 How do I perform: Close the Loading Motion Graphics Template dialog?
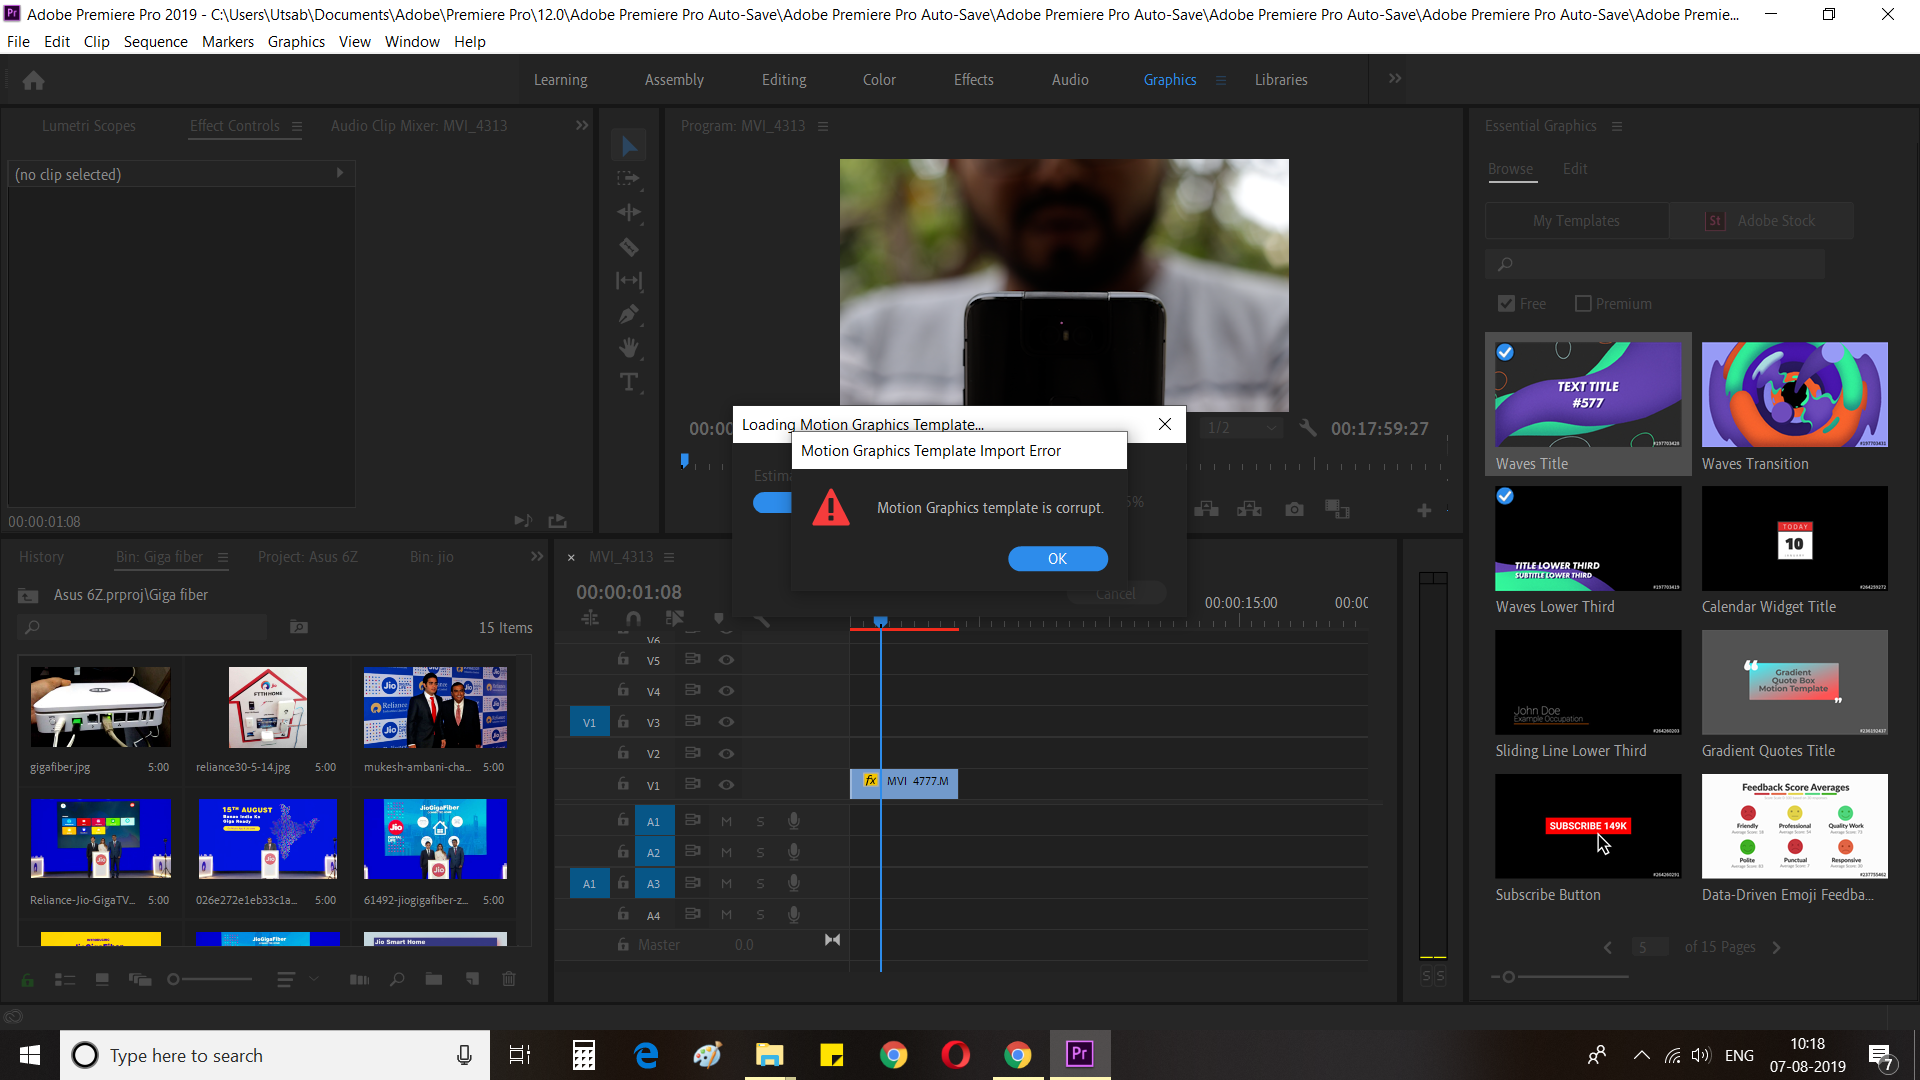click(x=1165, y=424)
